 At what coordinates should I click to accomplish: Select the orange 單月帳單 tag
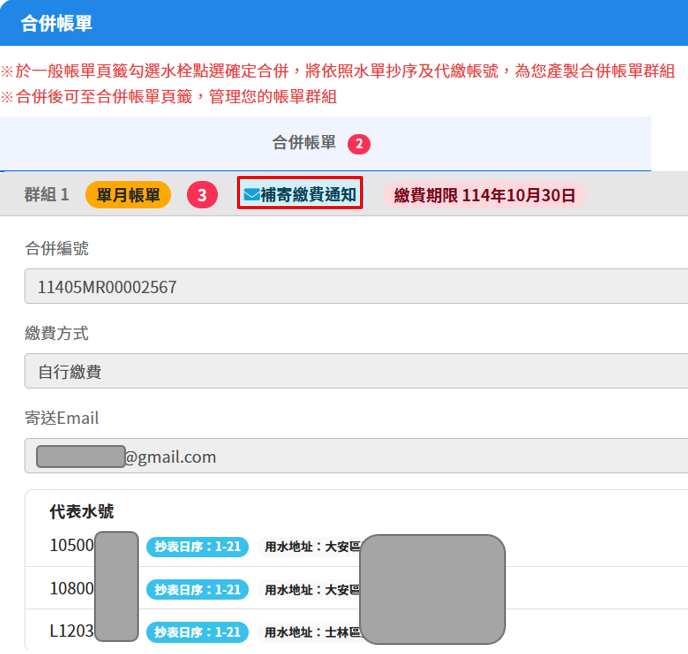point(128,195)
